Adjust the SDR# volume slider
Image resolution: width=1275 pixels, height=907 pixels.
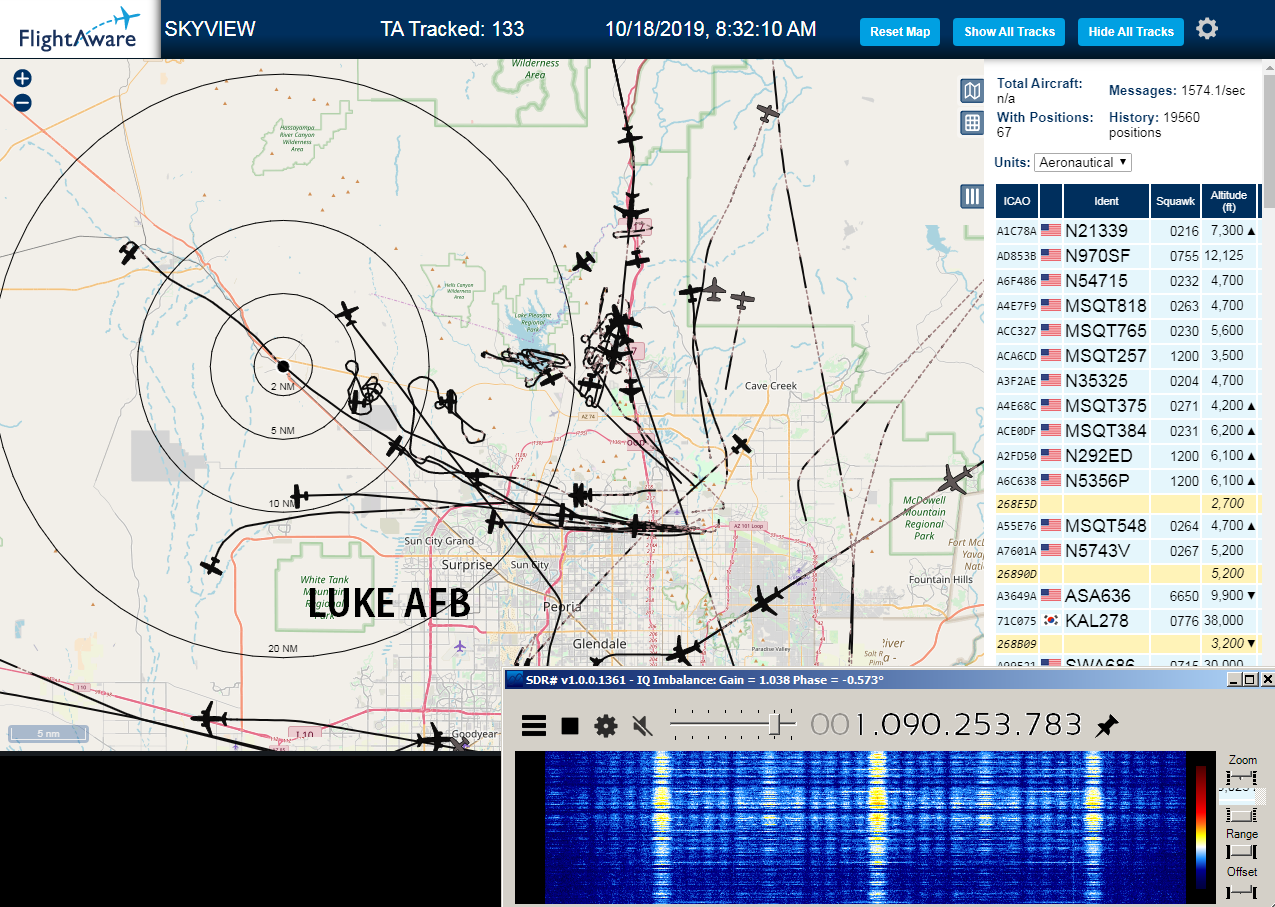click(x=733, y=724)
